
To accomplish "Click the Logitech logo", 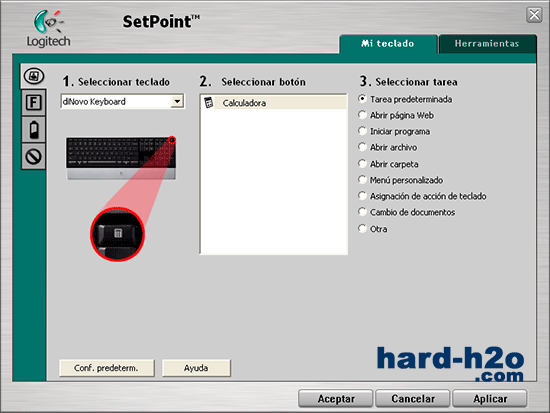I will tap(49, 29).
